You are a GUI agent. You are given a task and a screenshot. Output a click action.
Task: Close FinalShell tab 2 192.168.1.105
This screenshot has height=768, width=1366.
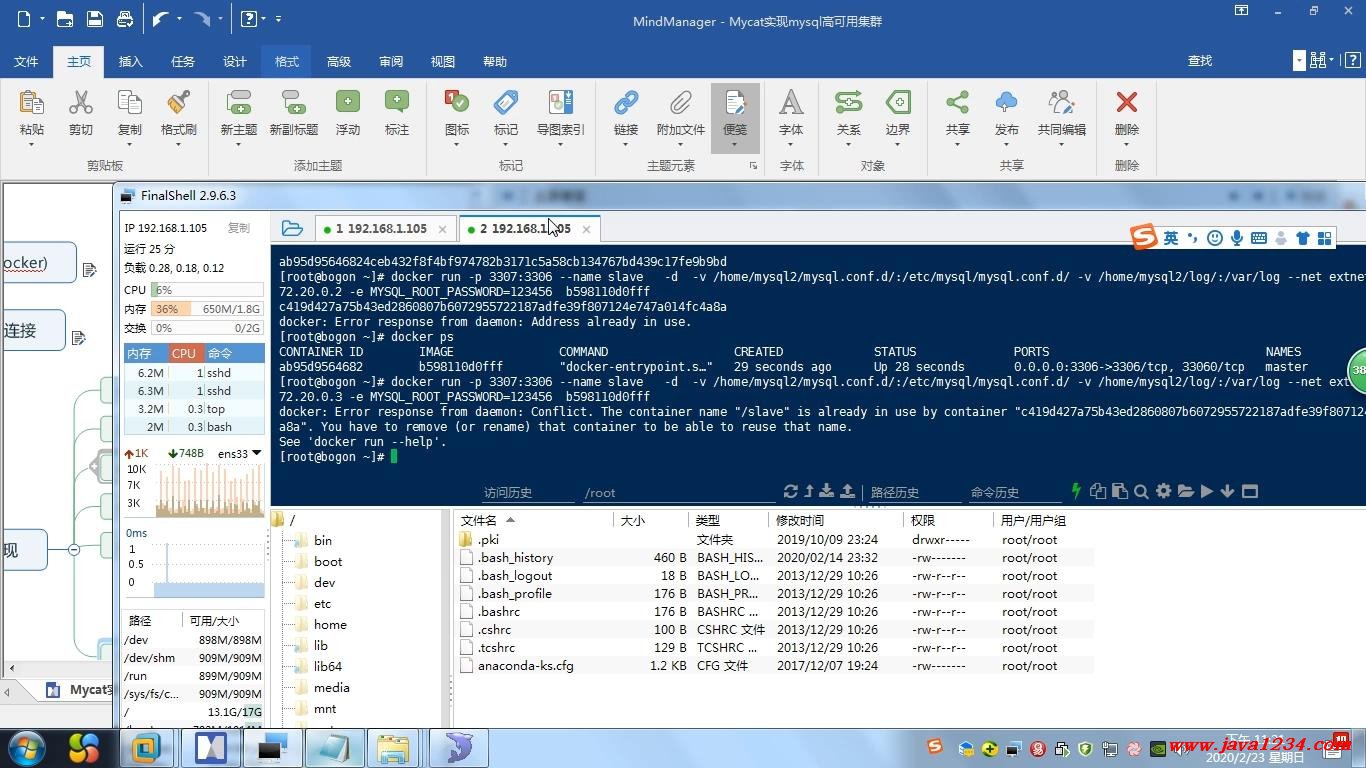click(586, 229)
